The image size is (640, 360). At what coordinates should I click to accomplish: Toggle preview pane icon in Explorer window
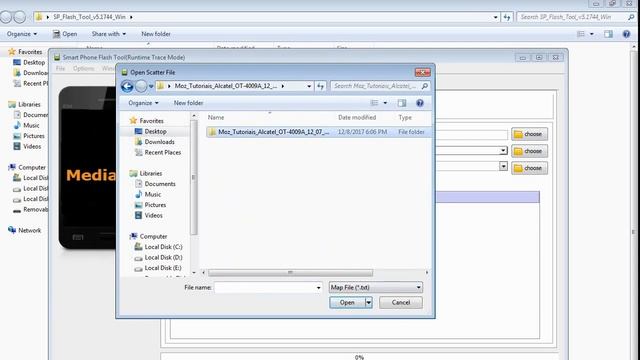point(608,34)
